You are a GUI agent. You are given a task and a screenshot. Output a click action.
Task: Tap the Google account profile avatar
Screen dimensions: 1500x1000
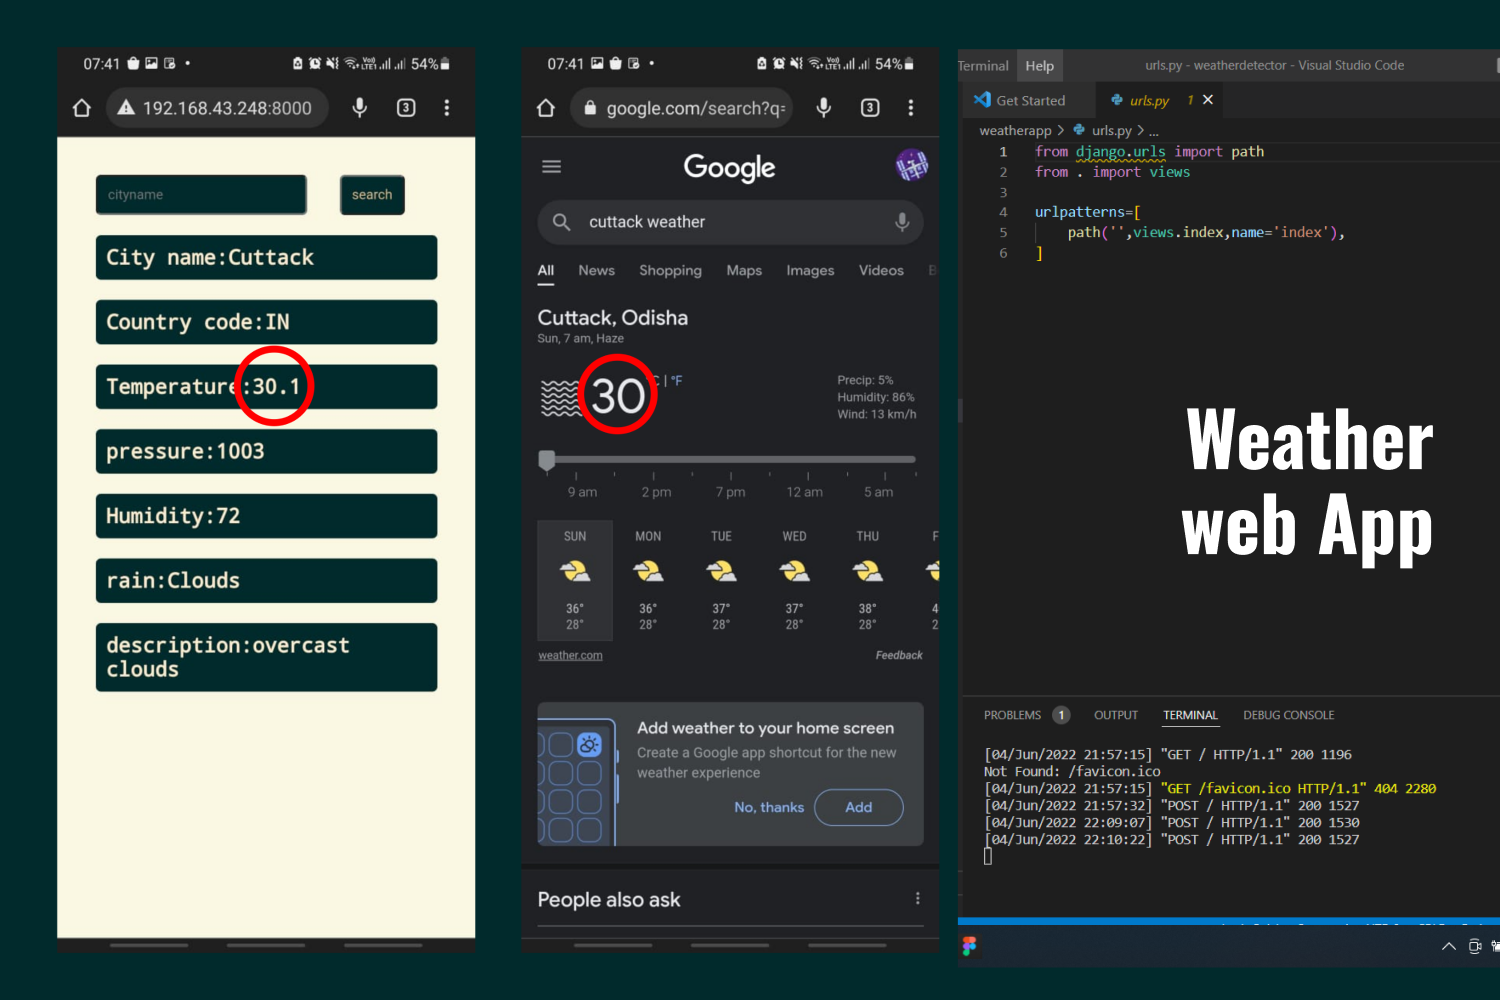(911, 165)
